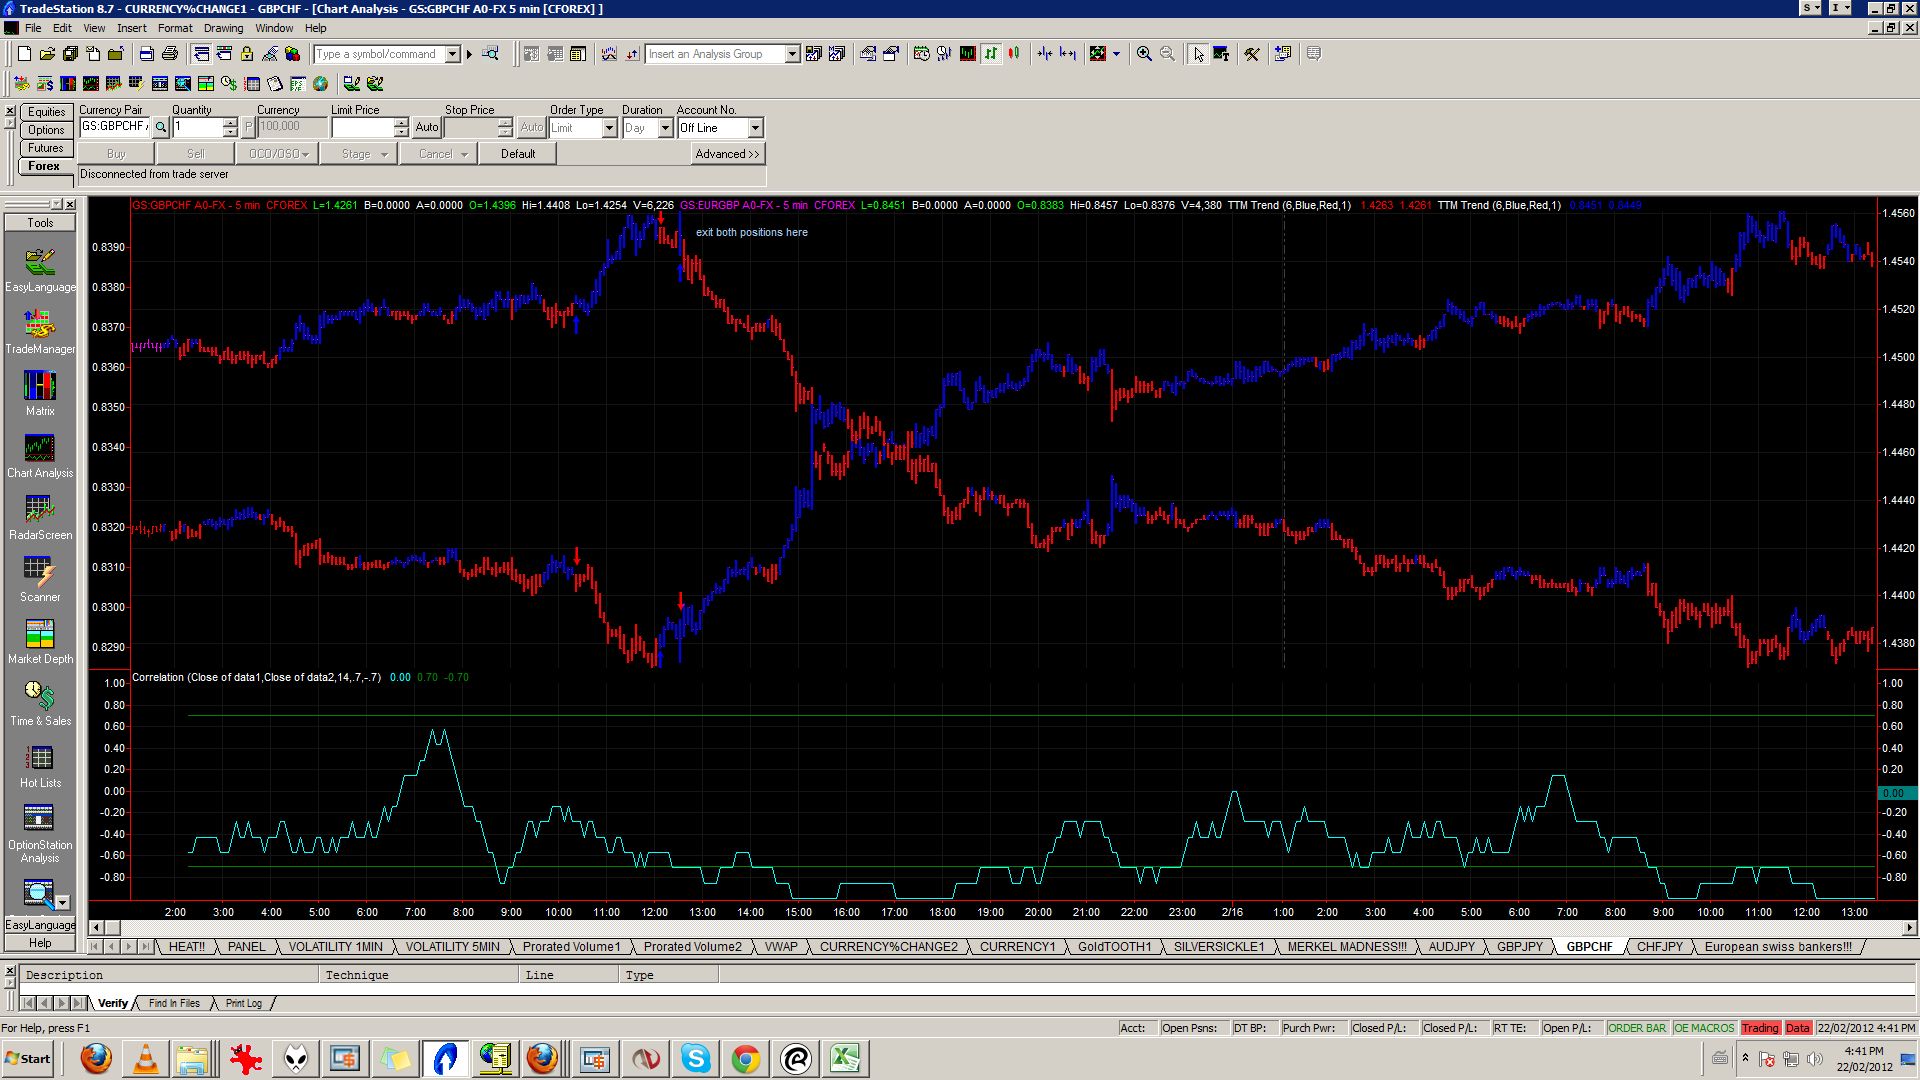Screen dimensions: 1920x1080
Task: Open TradeManager from the Tools panel
Action: click(40, 331)
